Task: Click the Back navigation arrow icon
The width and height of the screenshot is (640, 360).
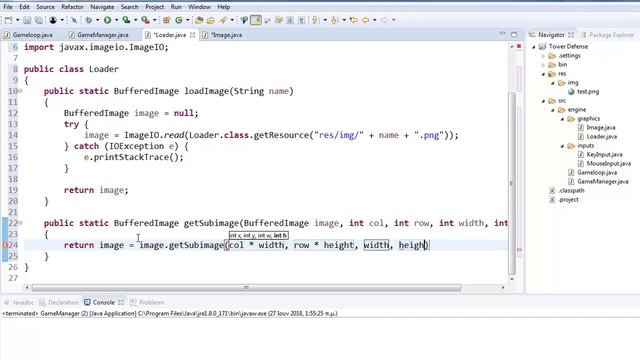Action: pos(365,20)
